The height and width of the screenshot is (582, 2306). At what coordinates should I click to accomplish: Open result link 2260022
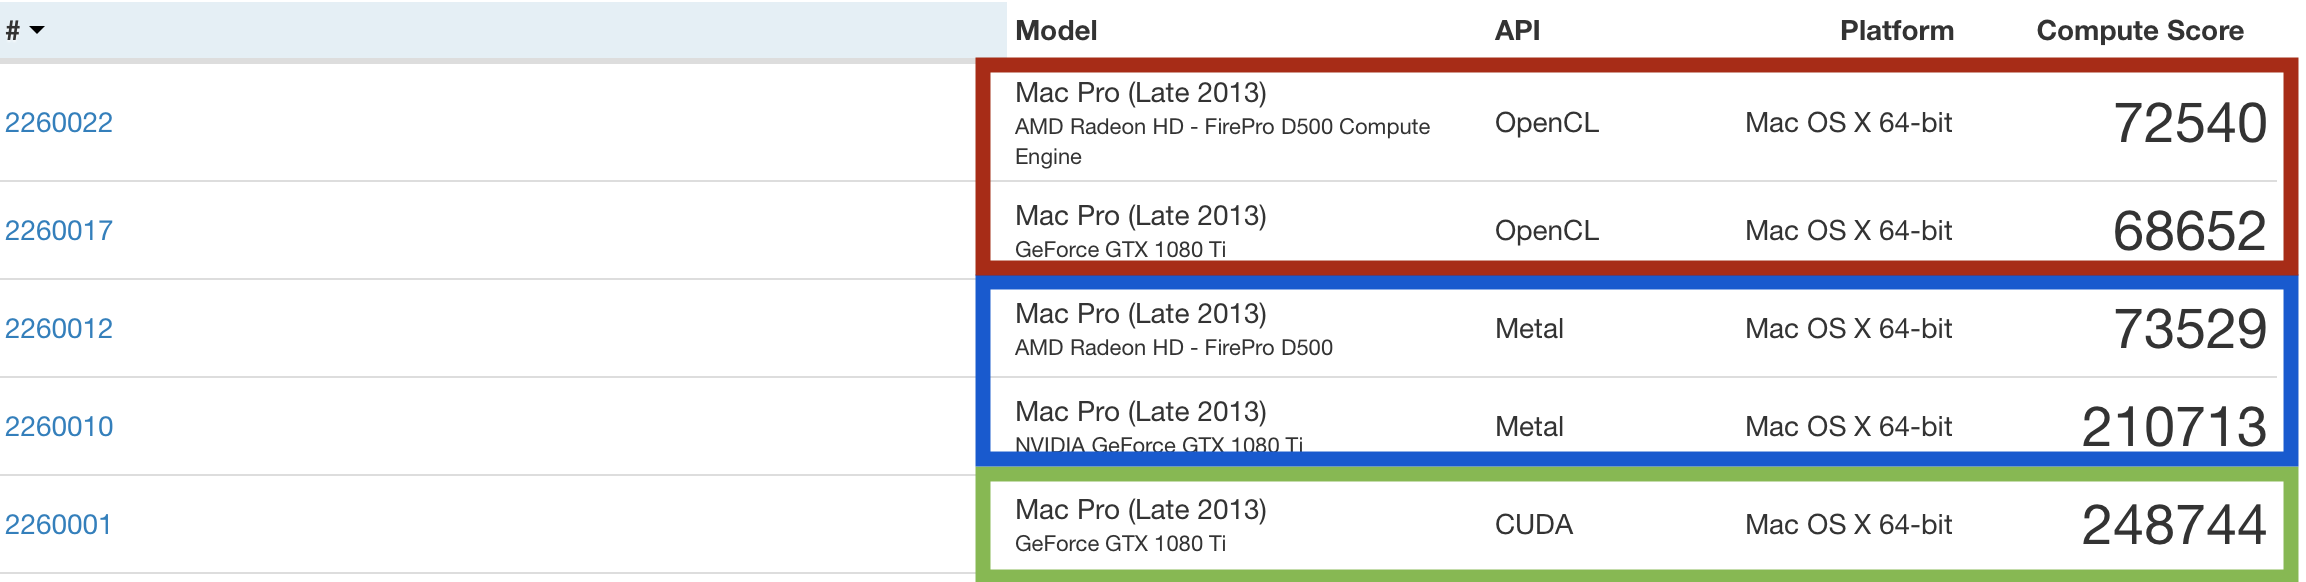59,123
